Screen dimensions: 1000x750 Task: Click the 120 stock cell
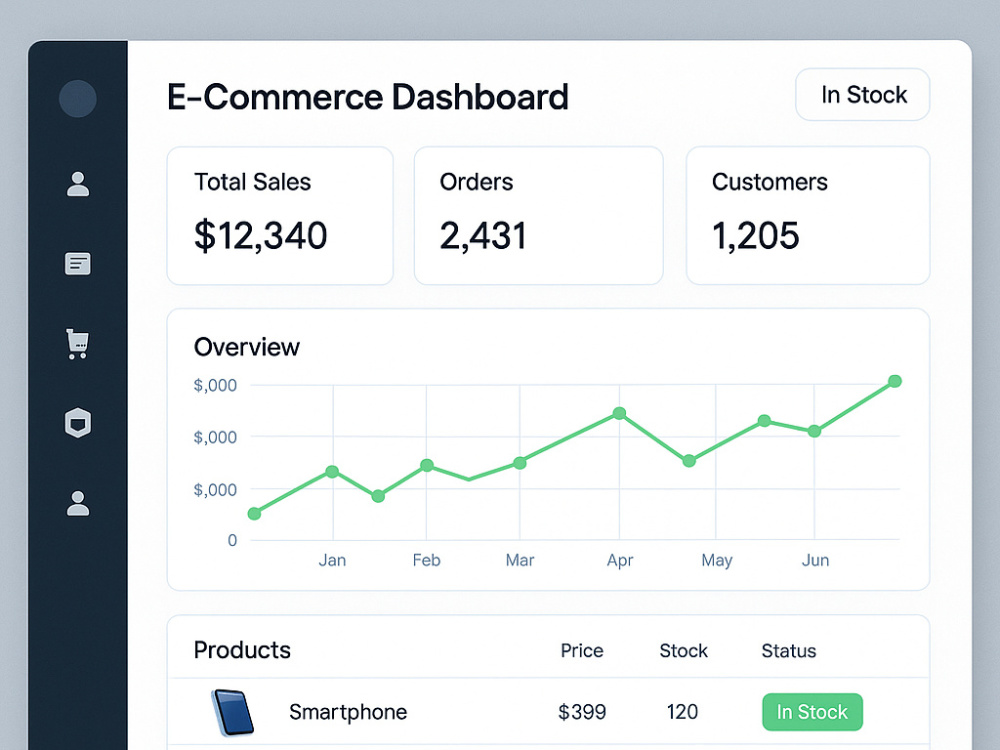(x=682, y=712)
